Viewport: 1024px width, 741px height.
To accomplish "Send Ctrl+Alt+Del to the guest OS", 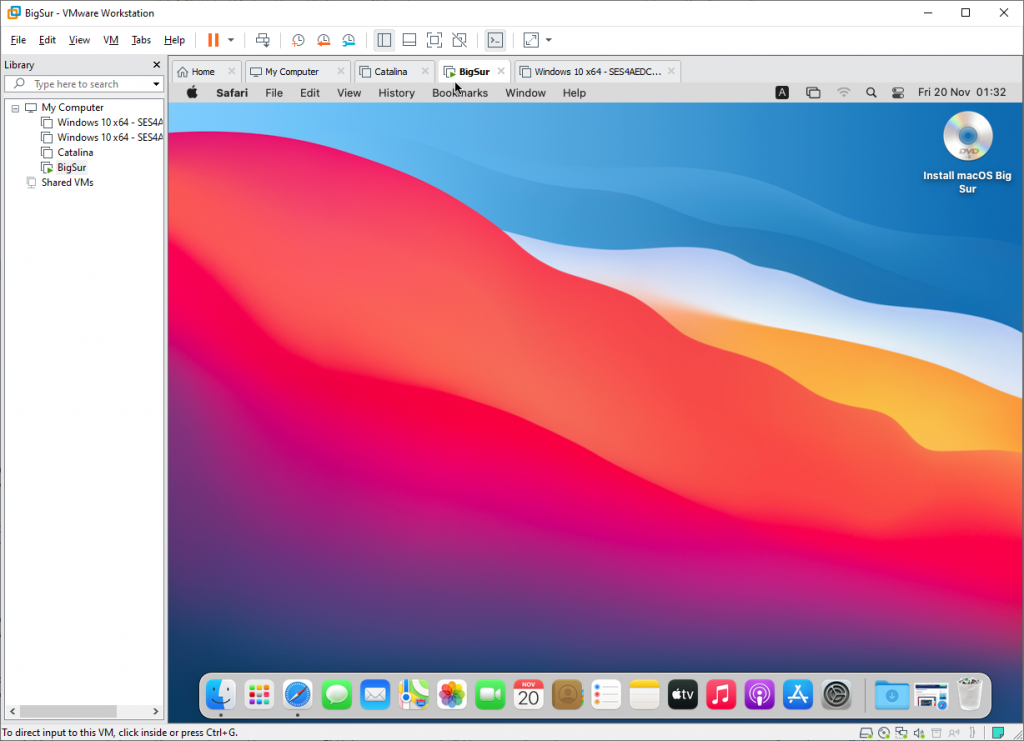I will (262, 40).
